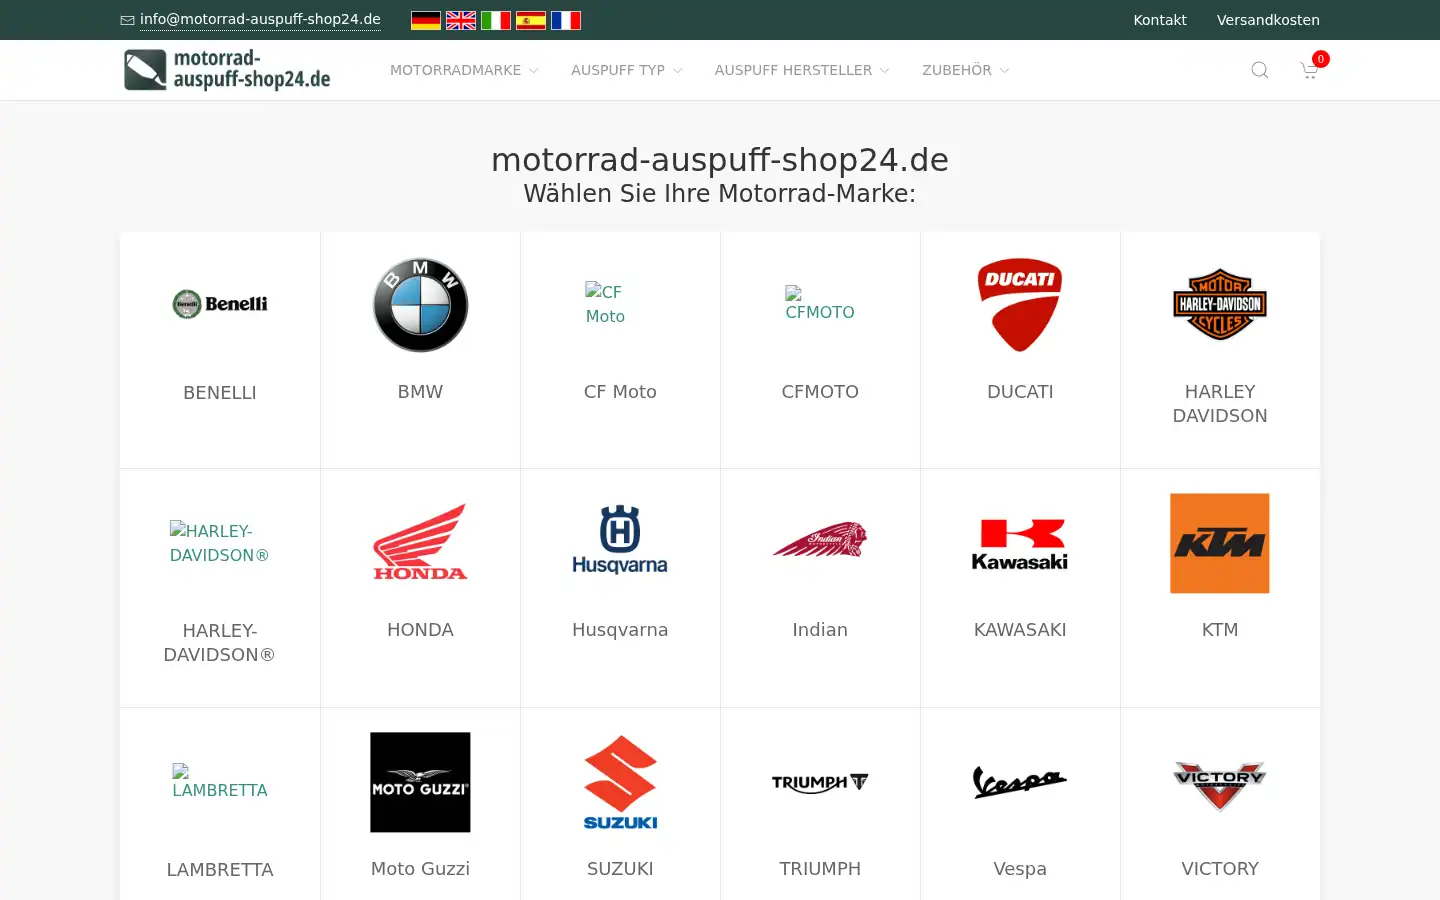Viewport: 1440px width, 900px height.
Task: Expand the ZUBEHÖR dropdown menu
Action: tap(966, 70)
